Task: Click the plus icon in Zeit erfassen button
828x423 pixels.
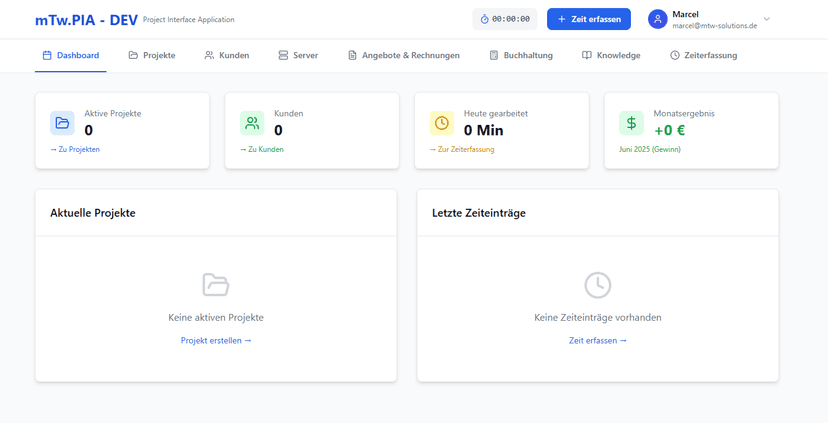Action: [x=561, y=19]
